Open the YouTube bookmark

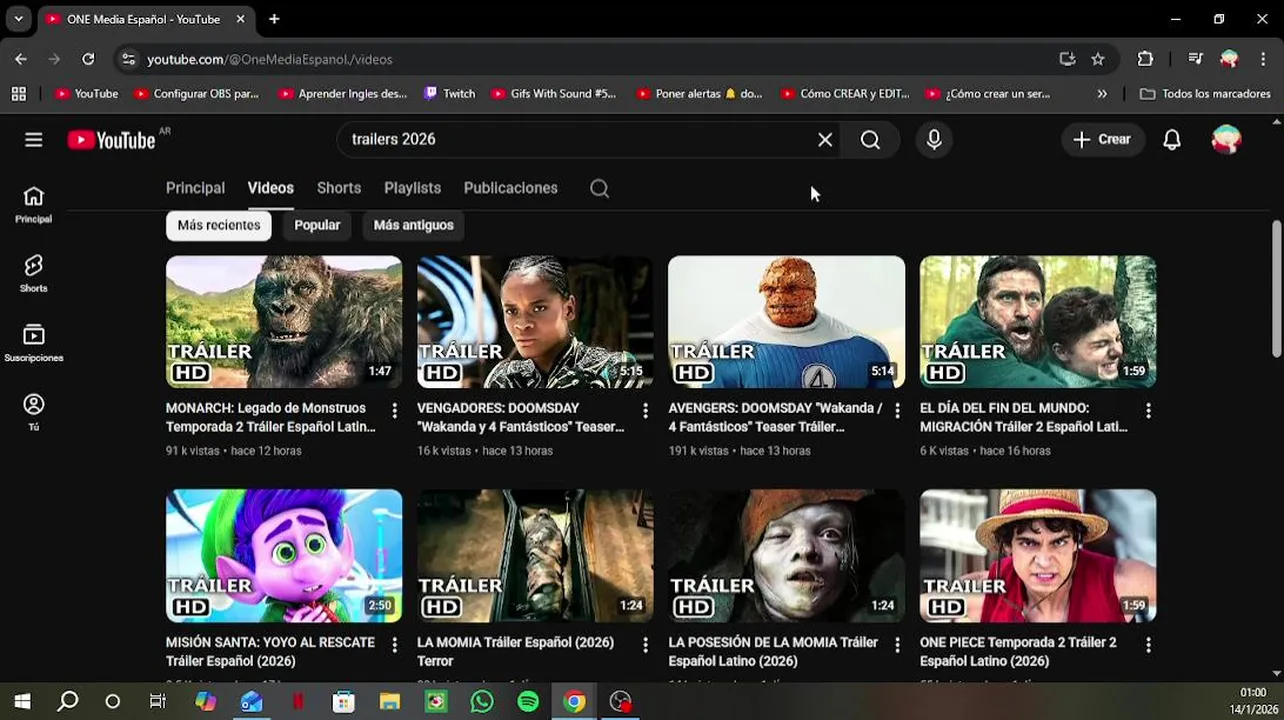(87, 93)
